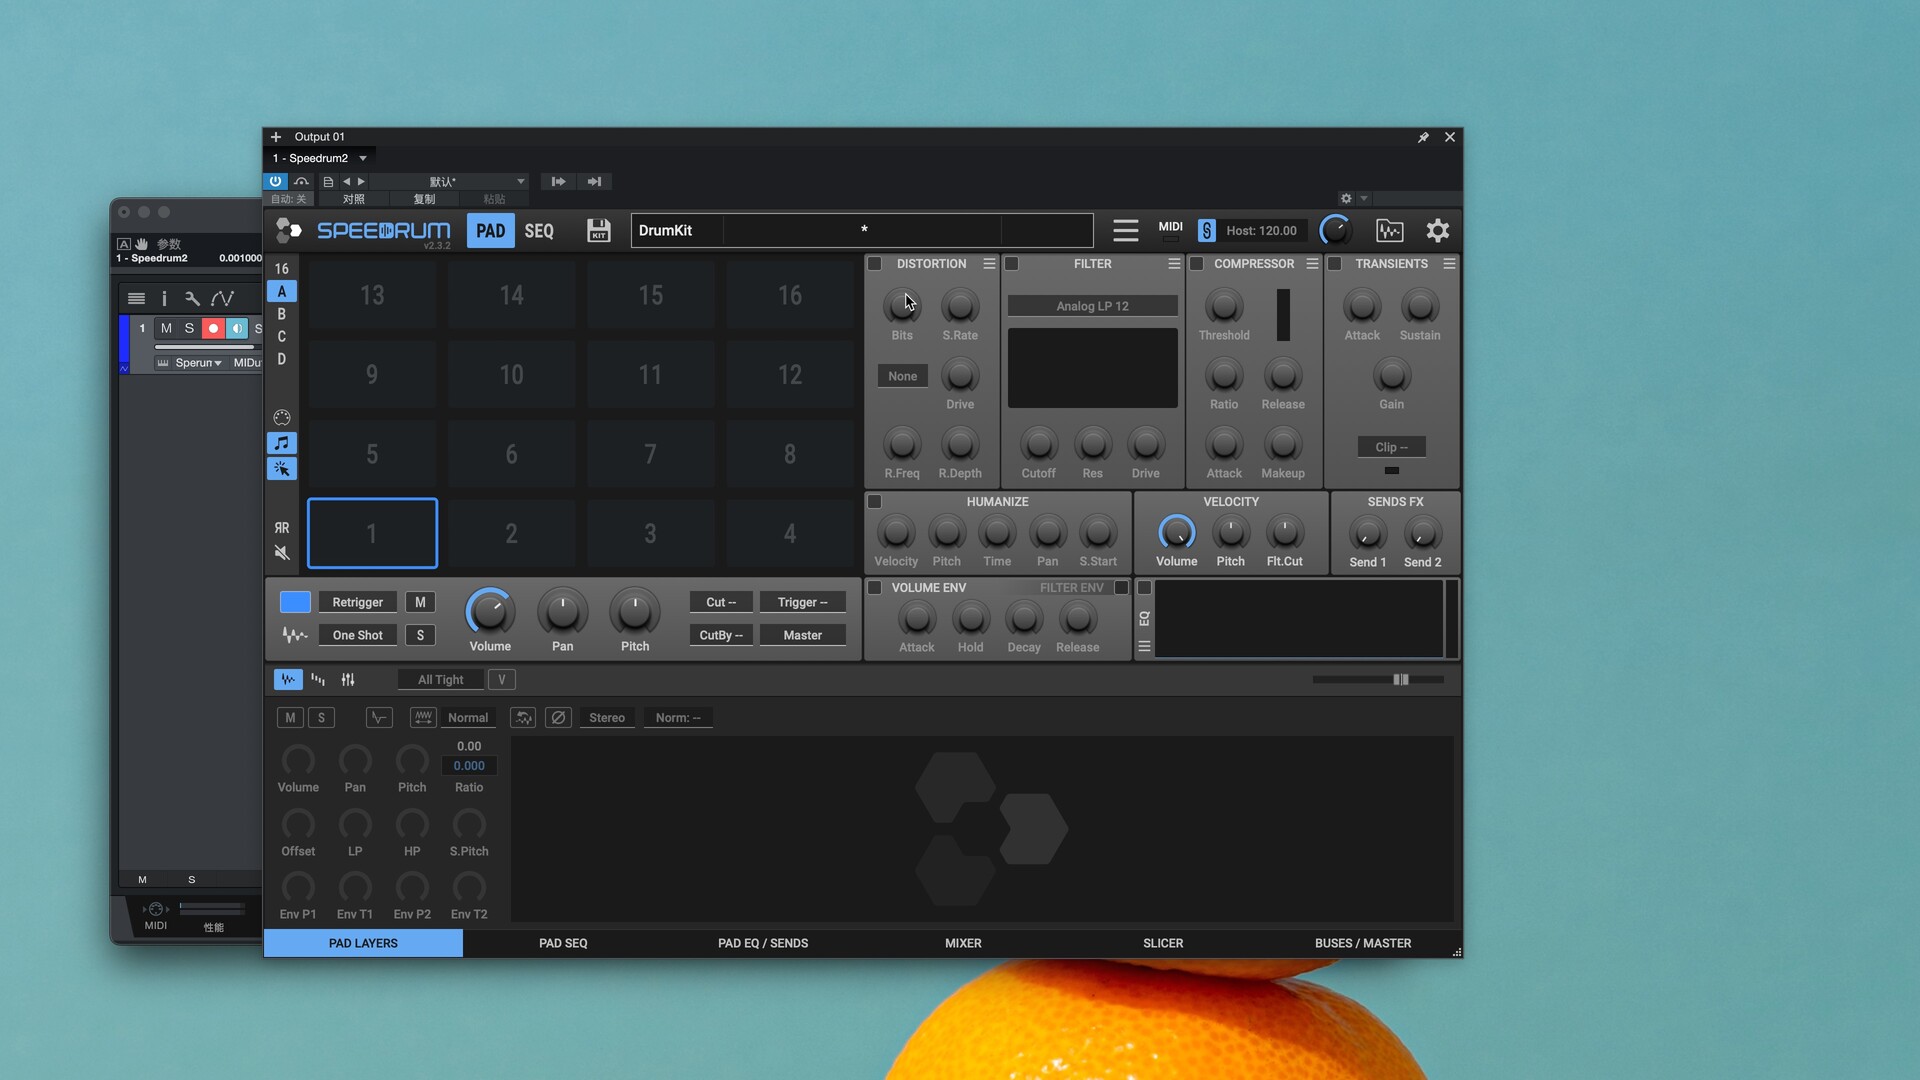
Task: Click the pad Volume knob
Action: 490,612
